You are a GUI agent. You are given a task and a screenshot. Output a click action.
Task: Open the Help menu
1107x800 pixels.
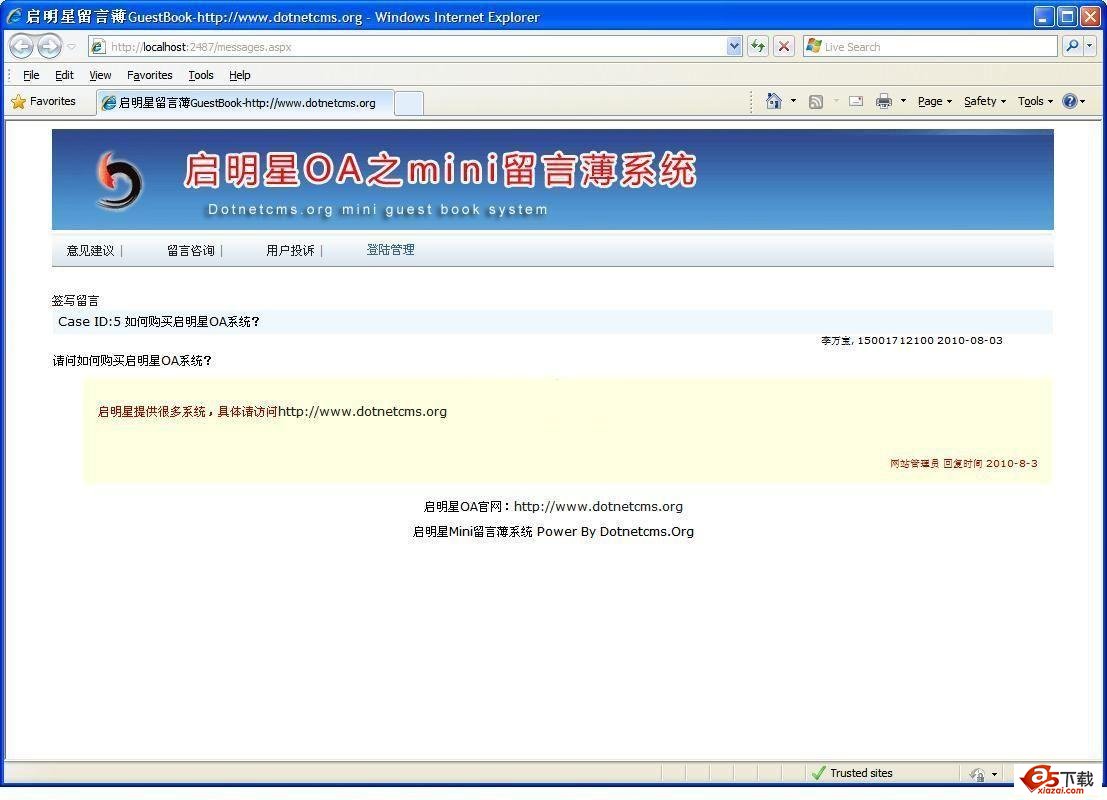point(240,75)
